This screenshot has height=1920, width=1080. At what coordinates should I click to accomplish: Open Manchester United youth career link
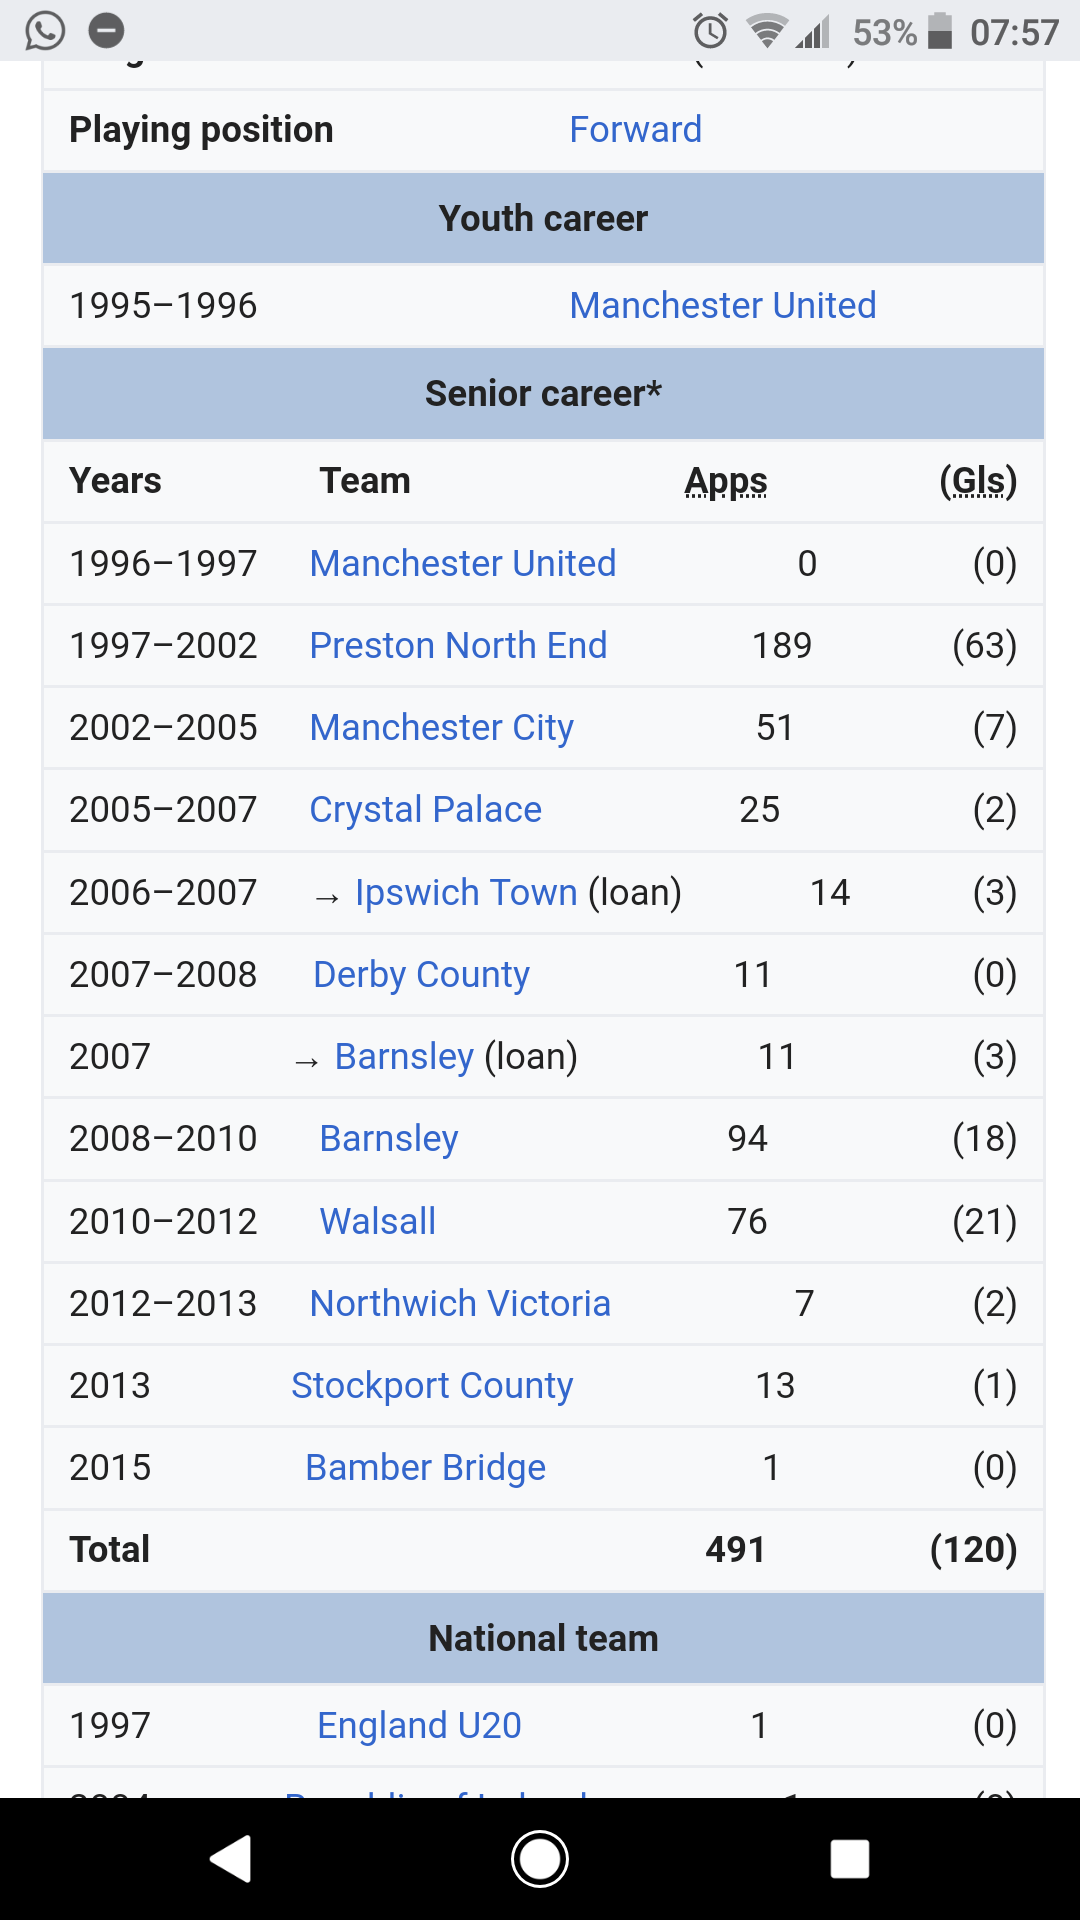point(722,305)
